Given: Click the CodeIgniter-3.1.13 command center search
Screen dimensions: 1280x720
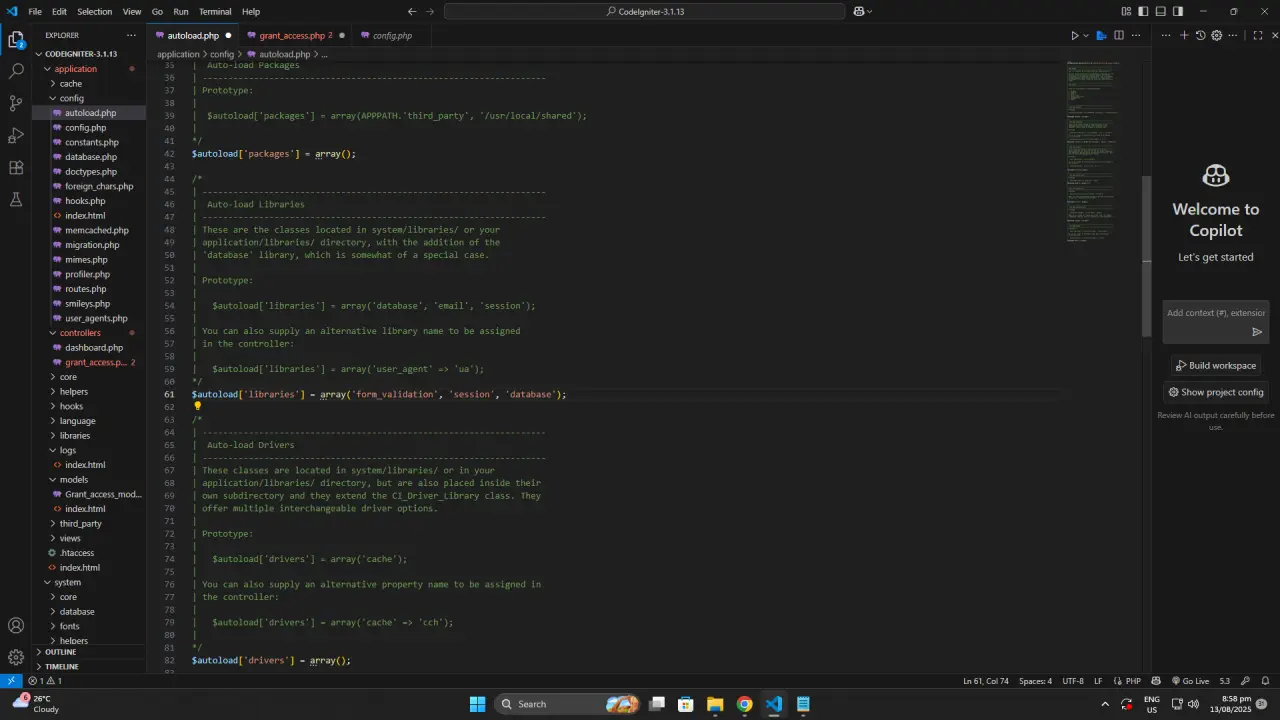Looking at the screenshot, I should (645, 11).
